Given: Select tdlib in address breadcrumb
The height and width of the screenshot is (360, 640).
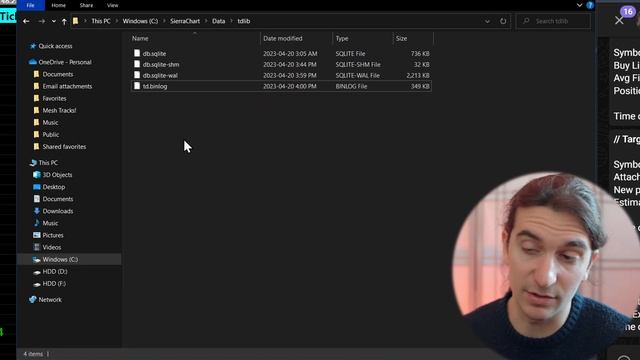Looking at the screenshot, I should 244,21.
